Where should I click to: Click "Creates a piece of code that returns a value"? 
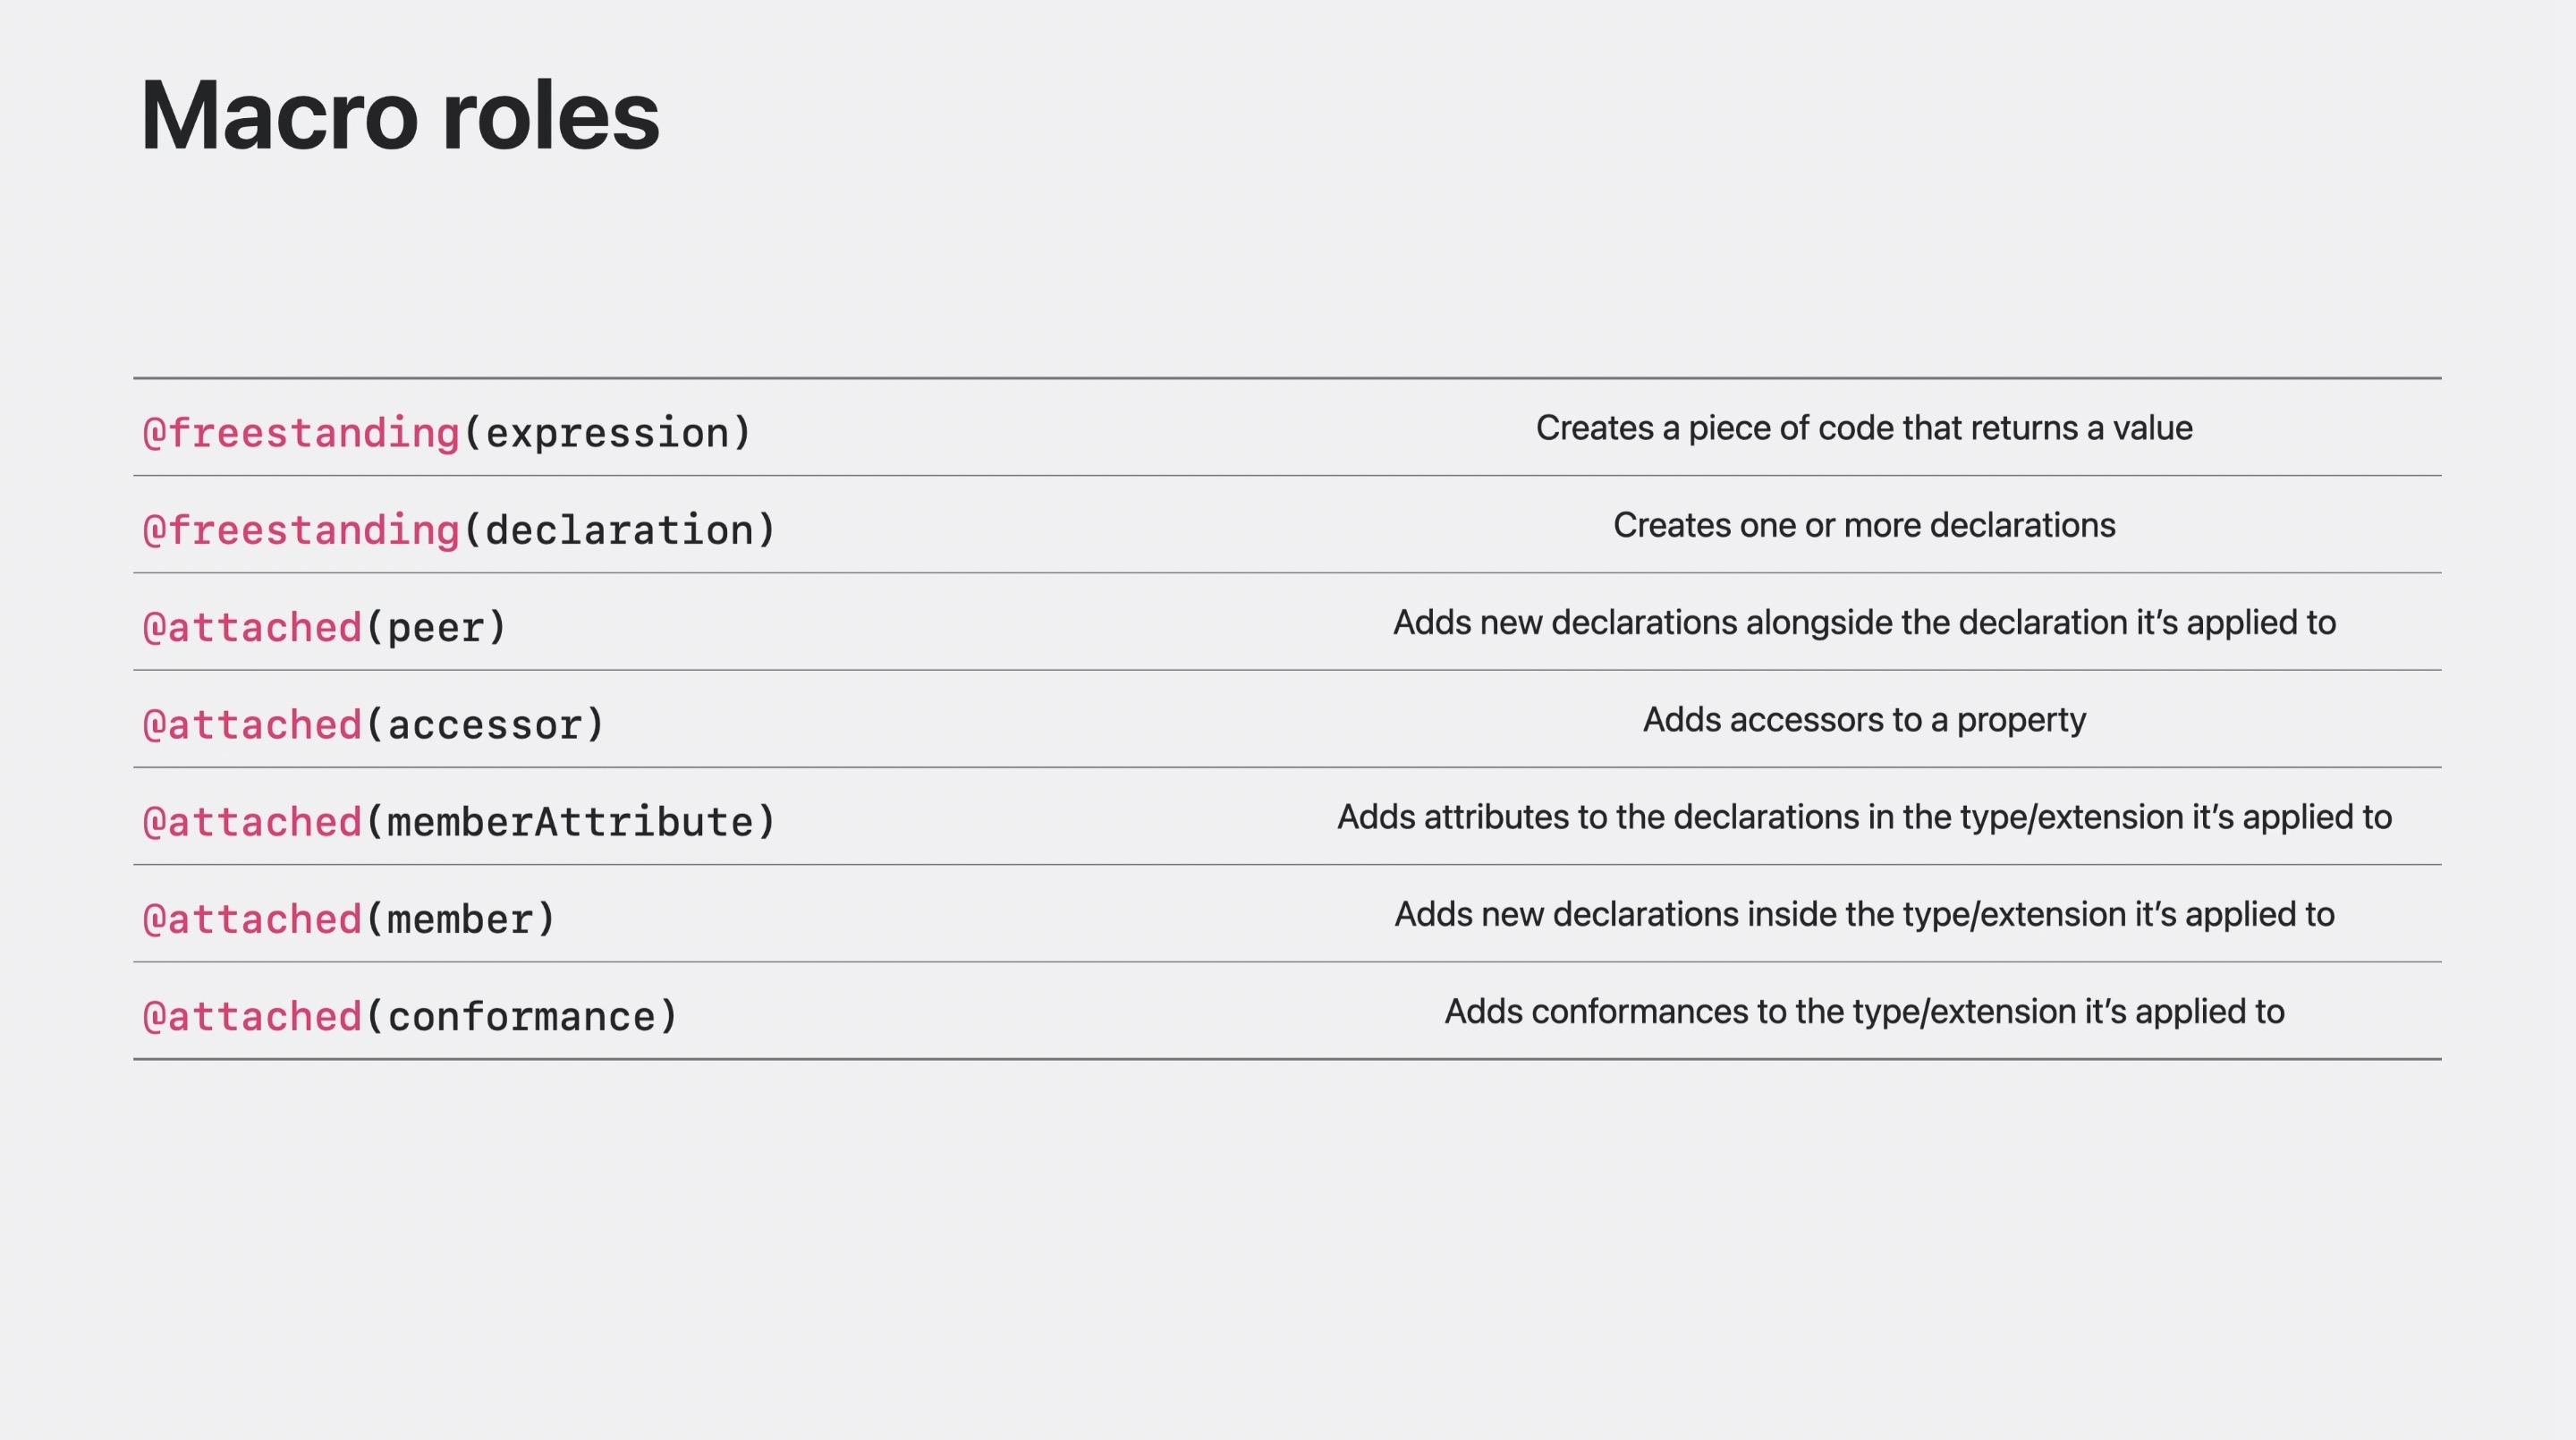point(1864,428)
